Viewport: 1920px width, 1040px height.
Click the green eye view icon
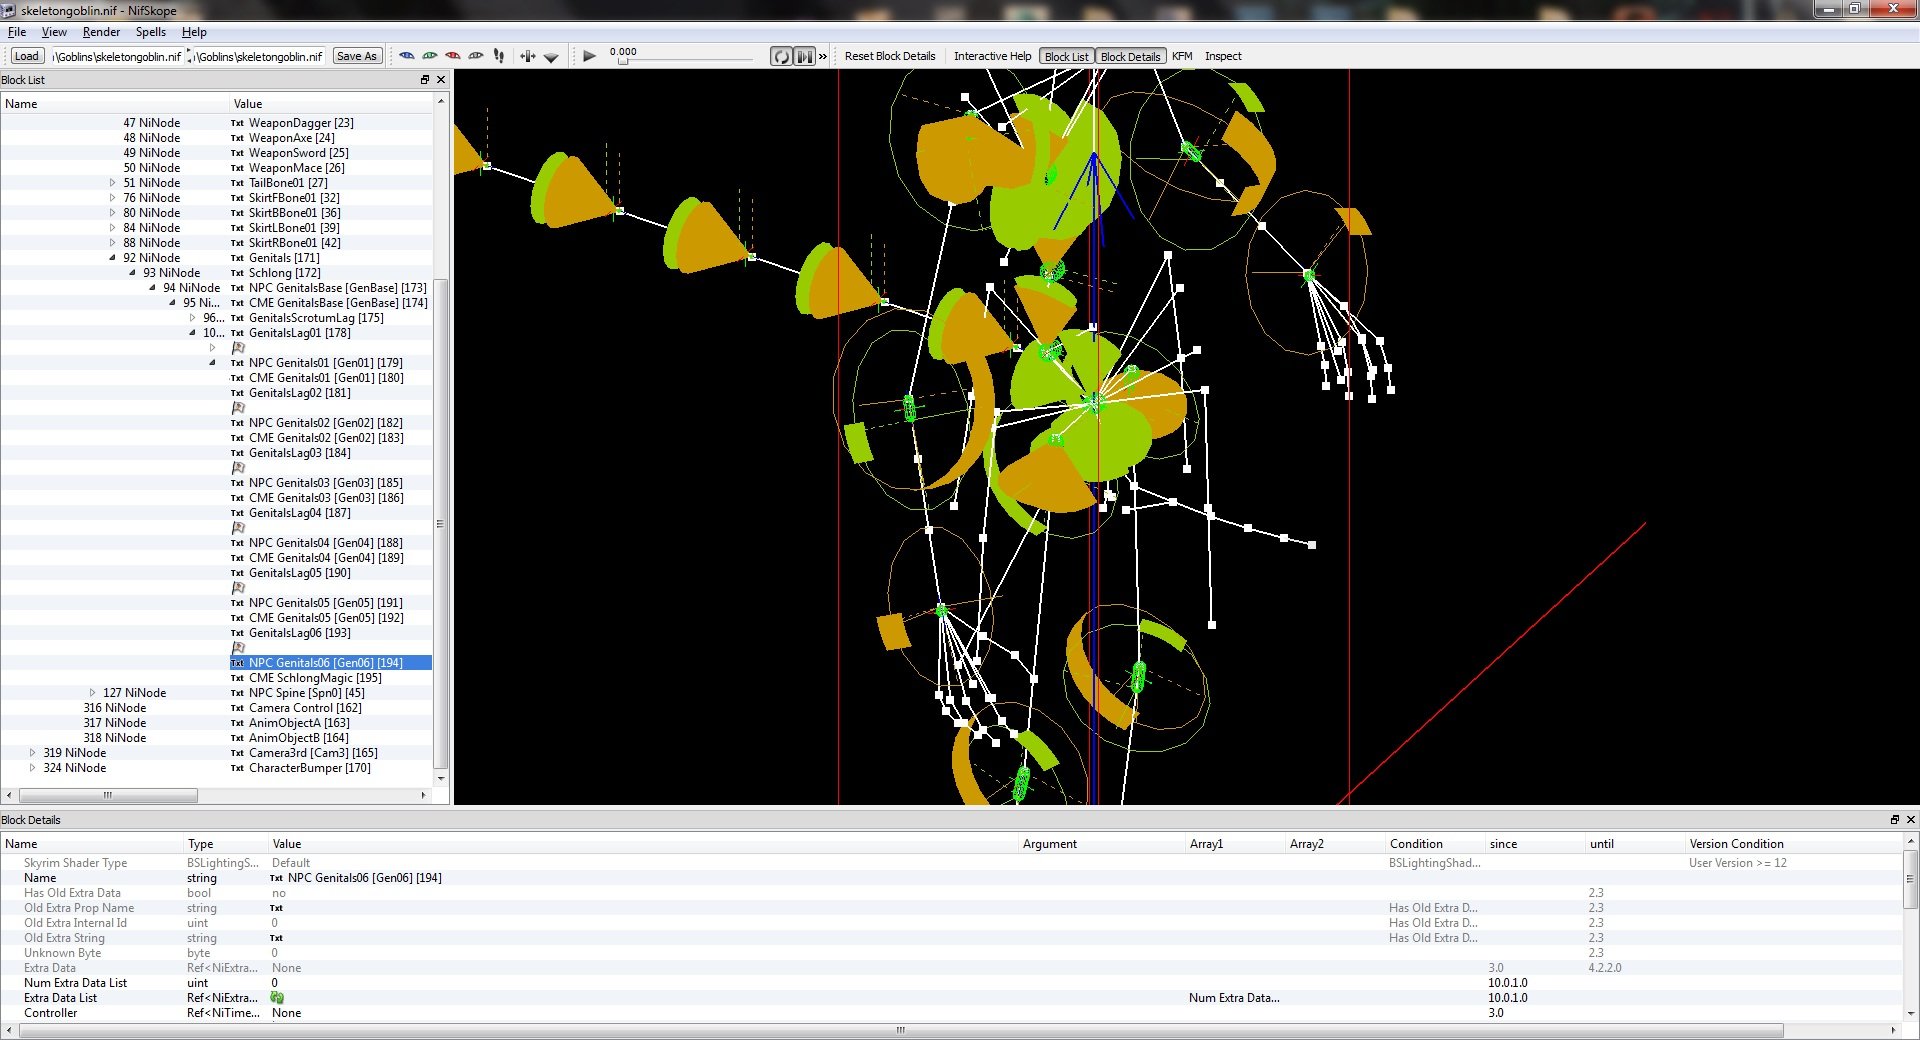430,56
